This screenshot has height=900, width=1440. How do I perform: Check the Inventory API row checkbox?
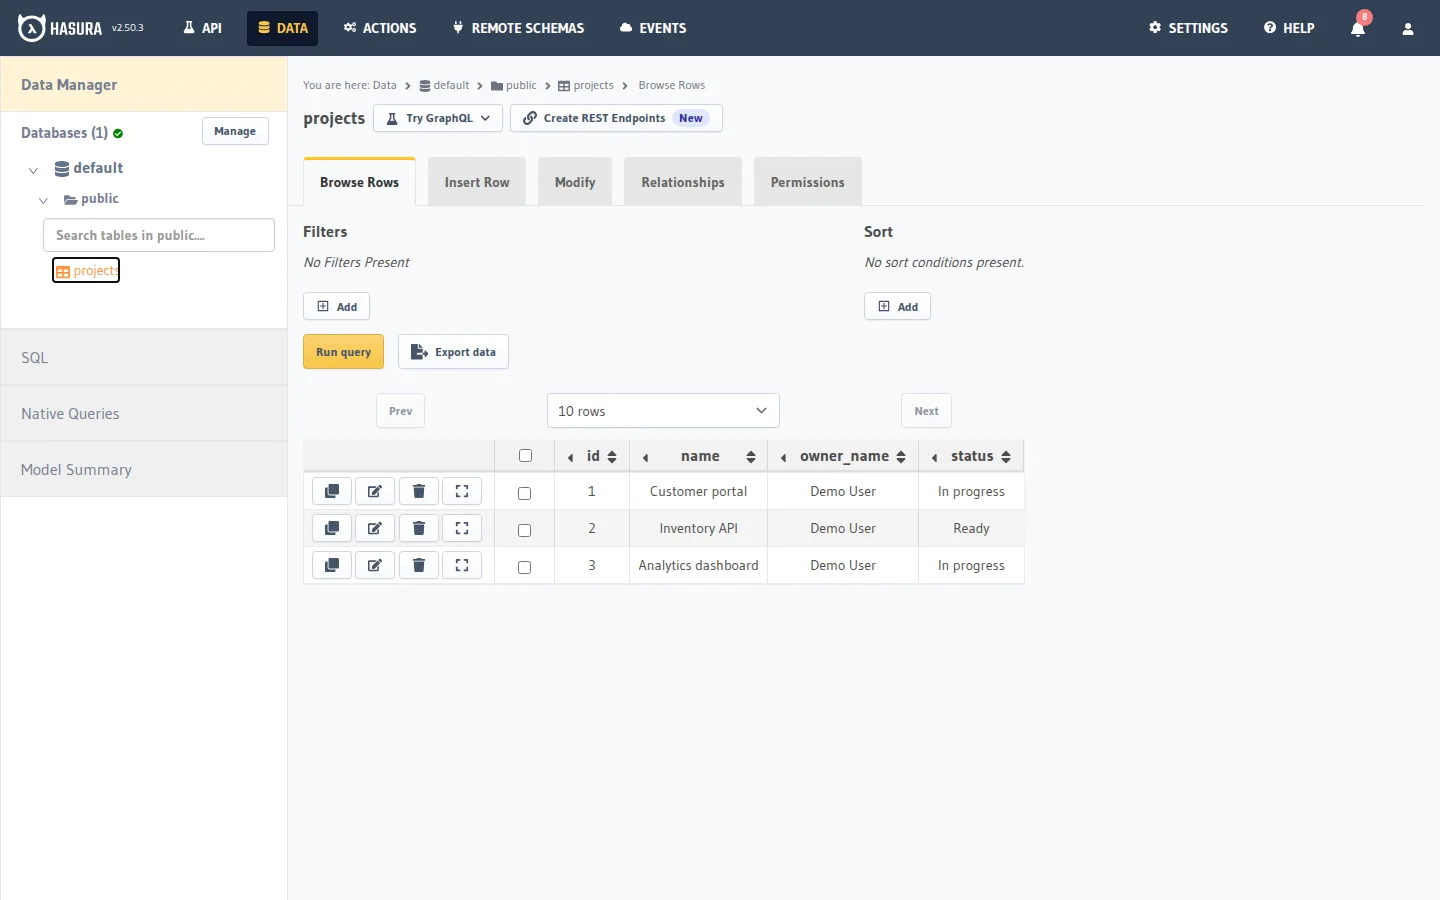524,530
